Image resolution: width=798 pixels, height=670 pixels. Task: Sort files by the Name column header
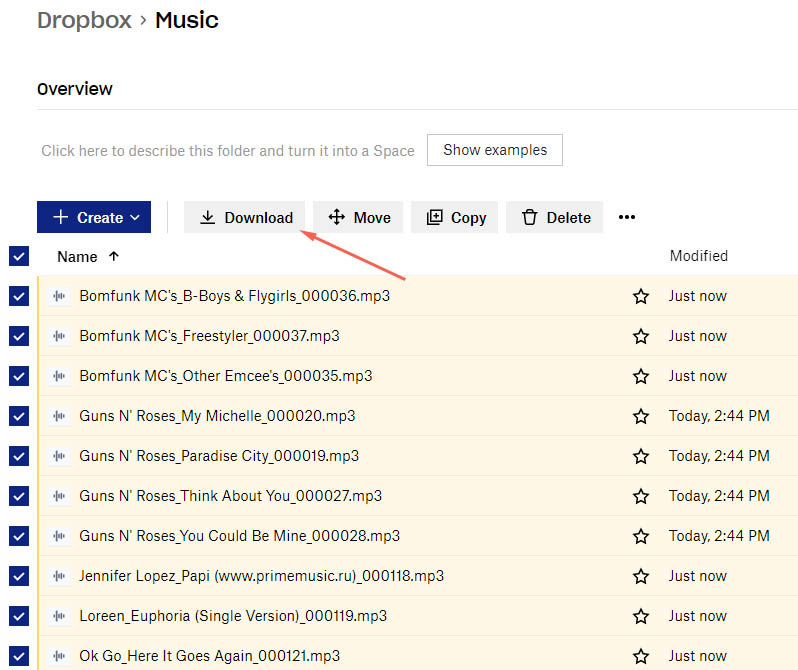pos(88,257)
